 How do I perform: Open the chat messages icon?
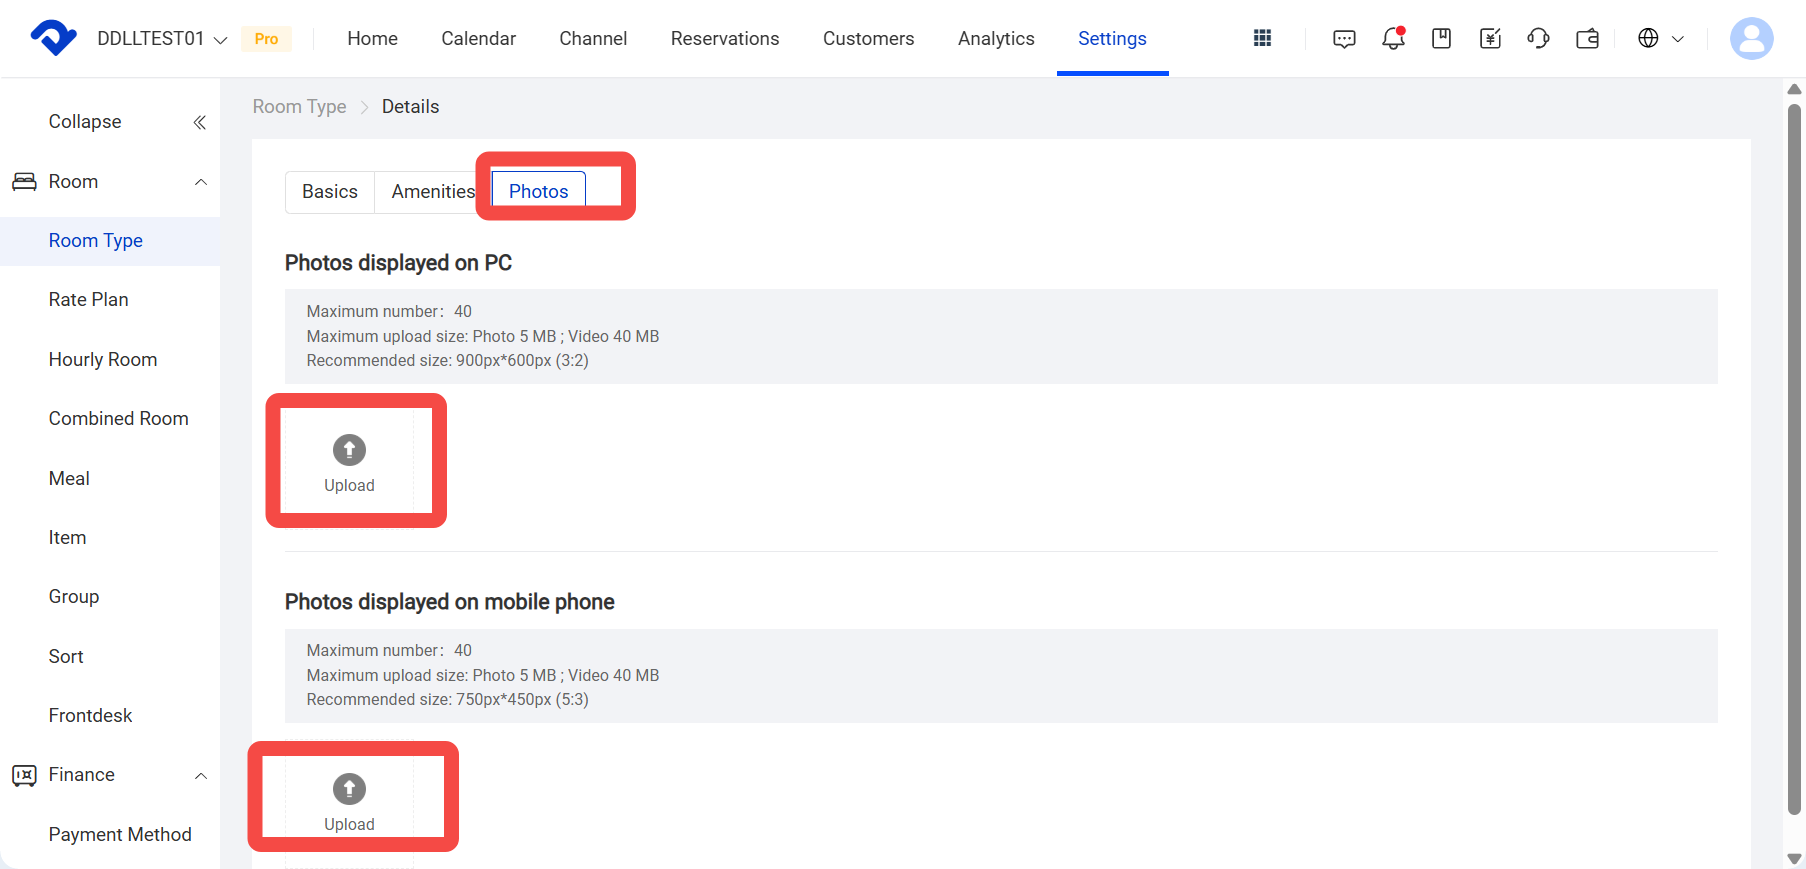[x=1344, y=38]
